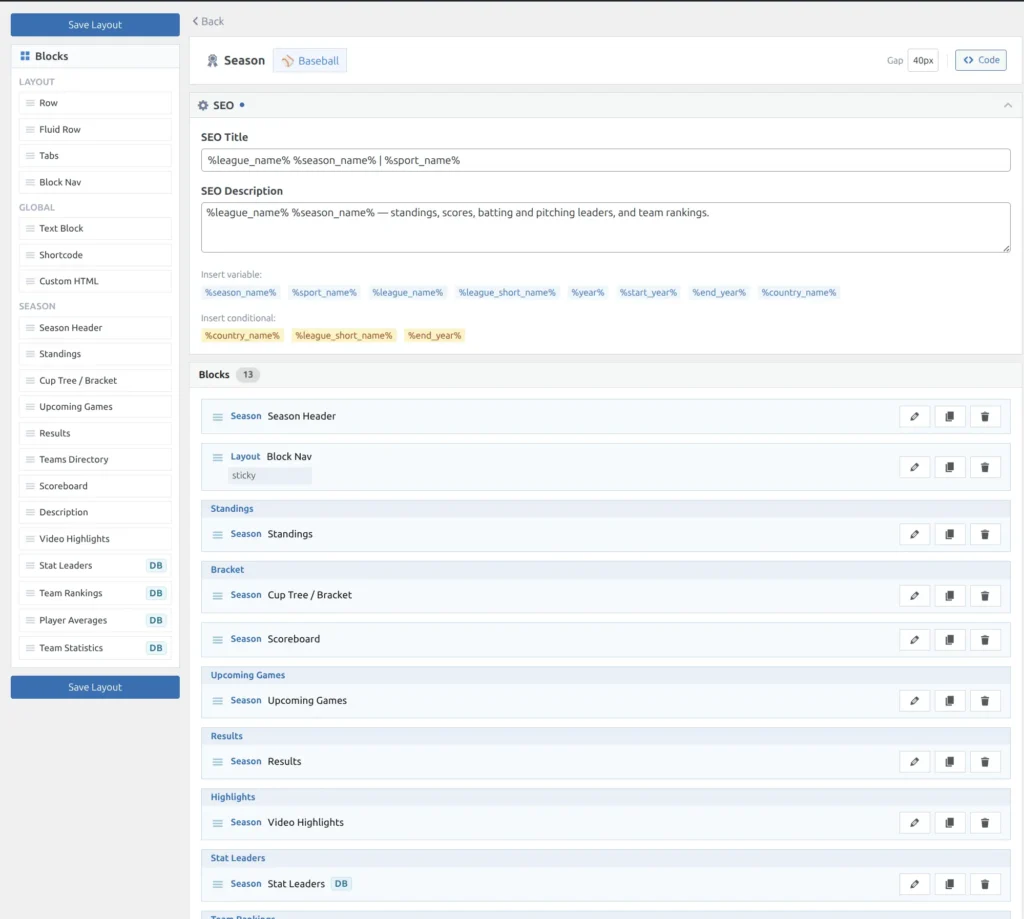Screen dimensions: 1024x919
Task: Duplicate the Upcoming Games block
Action: (950, 701)
